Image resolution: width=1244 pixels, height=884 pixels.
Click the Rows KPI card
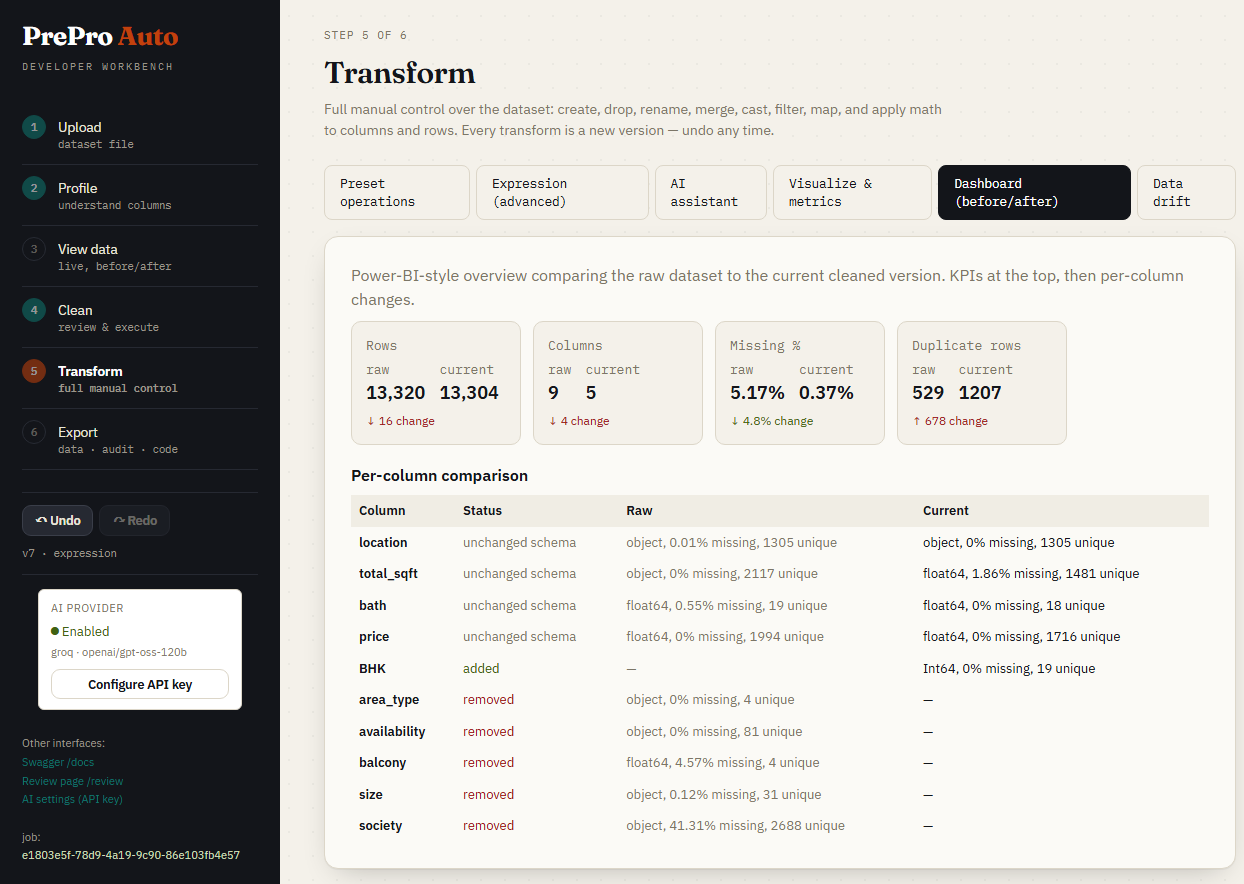pyautogui.click(x=436, y=383)
